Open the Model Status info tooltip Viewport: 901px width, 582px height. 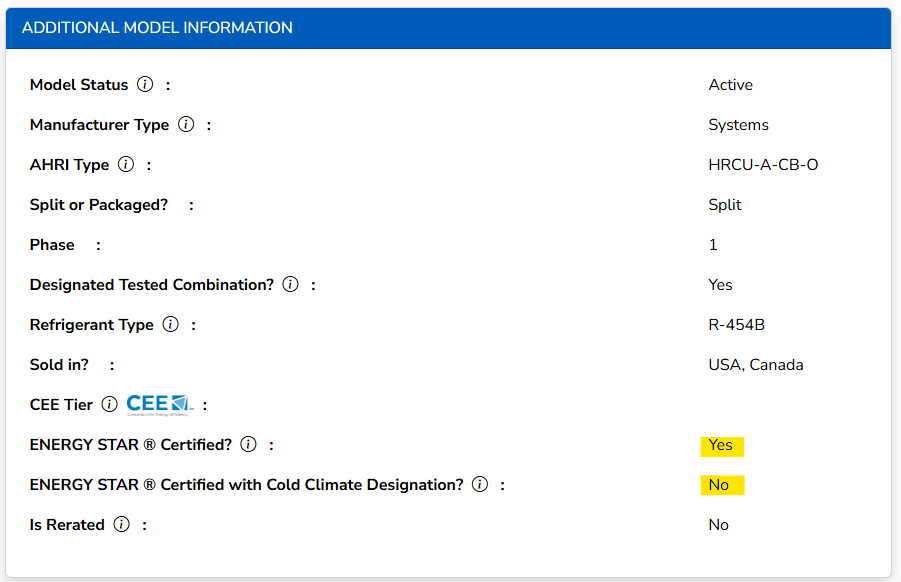(145, 84)
